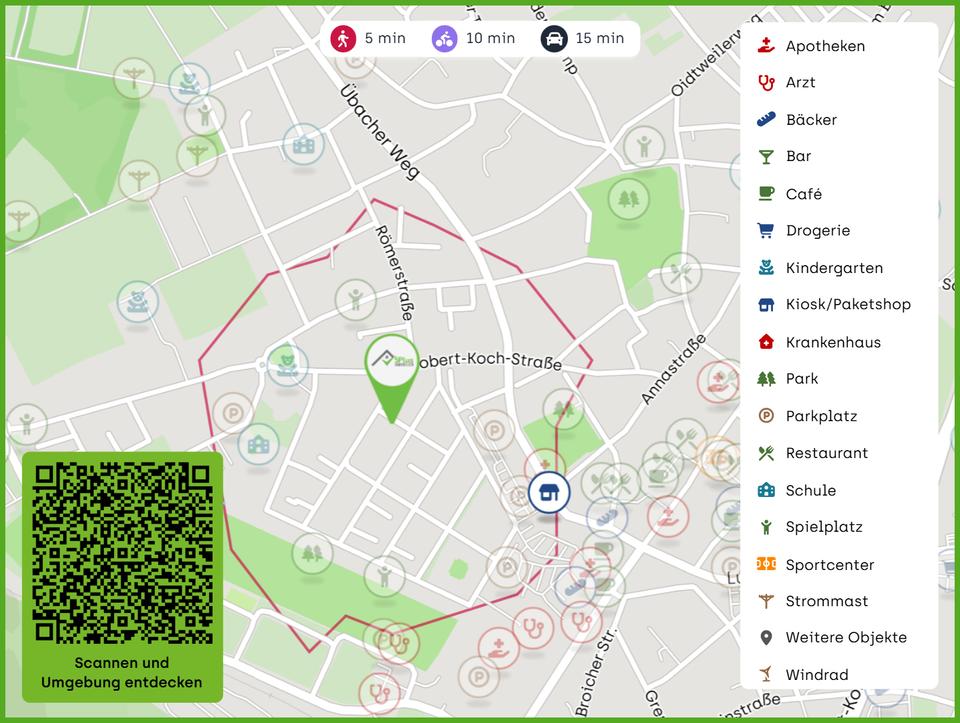960x723 pixels.
Task: Click the Bäcker bread icon in legend
Action: (766, 120)
